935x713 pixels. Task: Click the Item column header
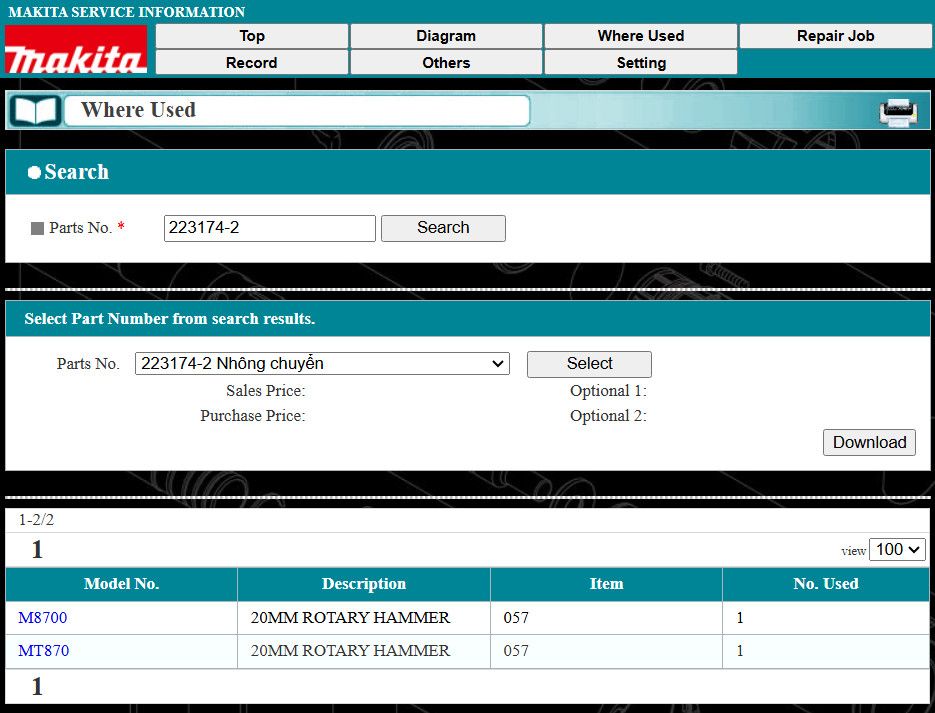click(606, 584)
